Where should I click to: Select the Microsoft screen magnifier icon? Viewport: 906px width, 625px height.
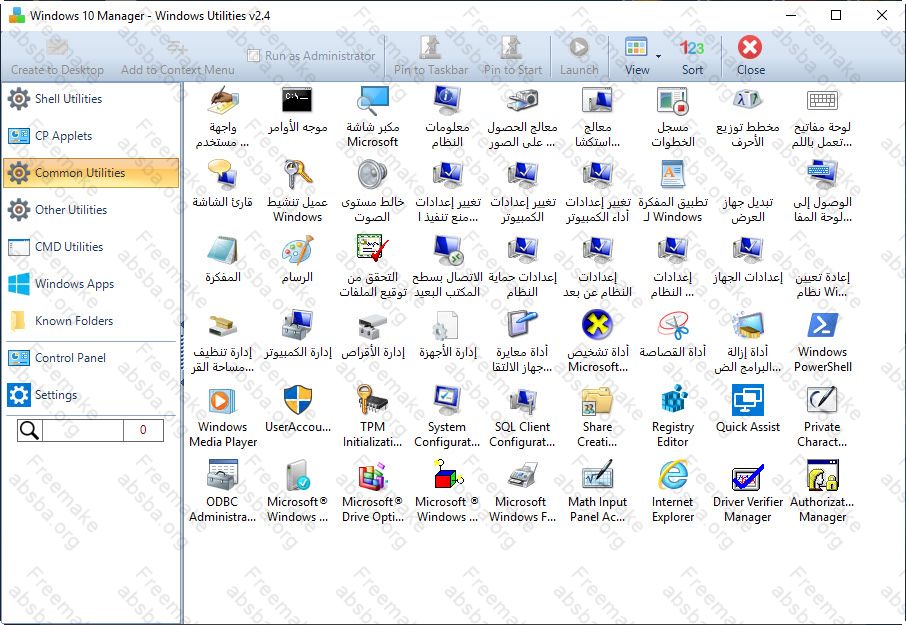point(373,101)
